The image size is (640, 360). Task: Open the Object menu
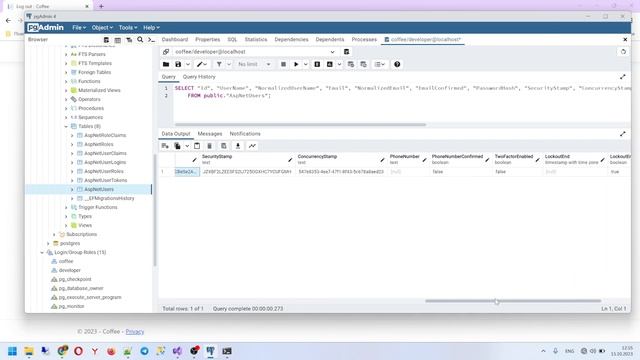(102, 27)
